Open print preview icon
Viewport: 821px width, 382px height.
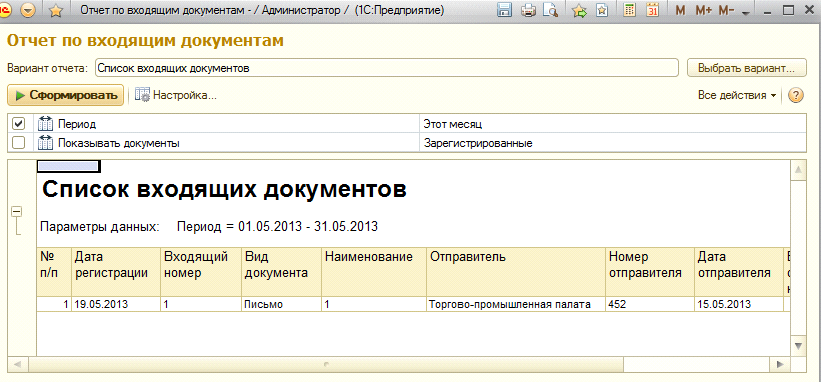click(x=550, y=10)
